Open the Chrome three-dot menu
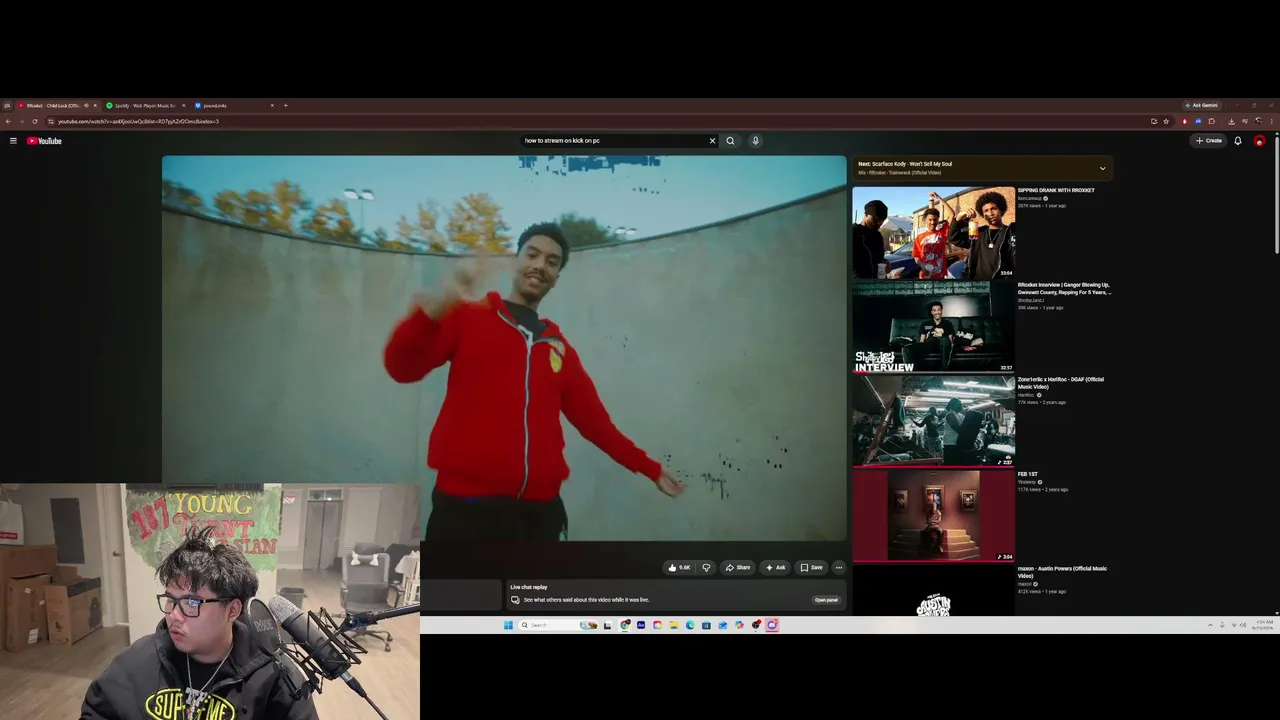The image size is (1280, 720). 1272,122
